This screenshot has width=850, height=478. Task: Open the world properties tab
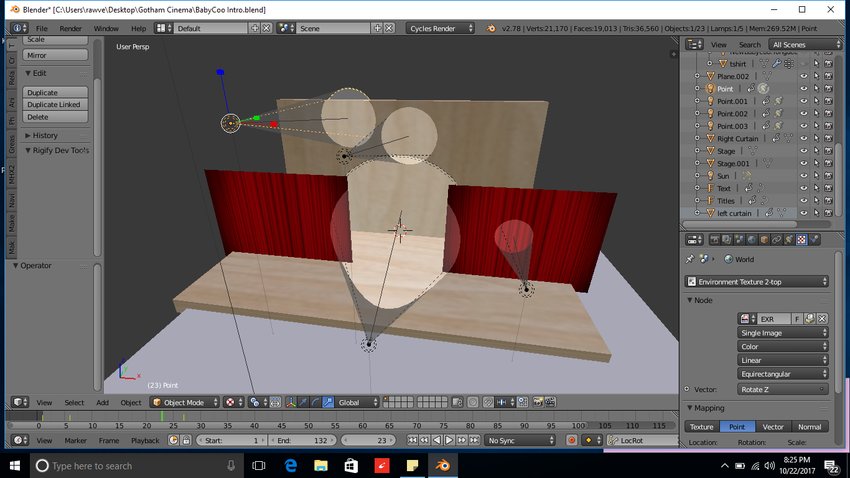[x=751, y=240]
